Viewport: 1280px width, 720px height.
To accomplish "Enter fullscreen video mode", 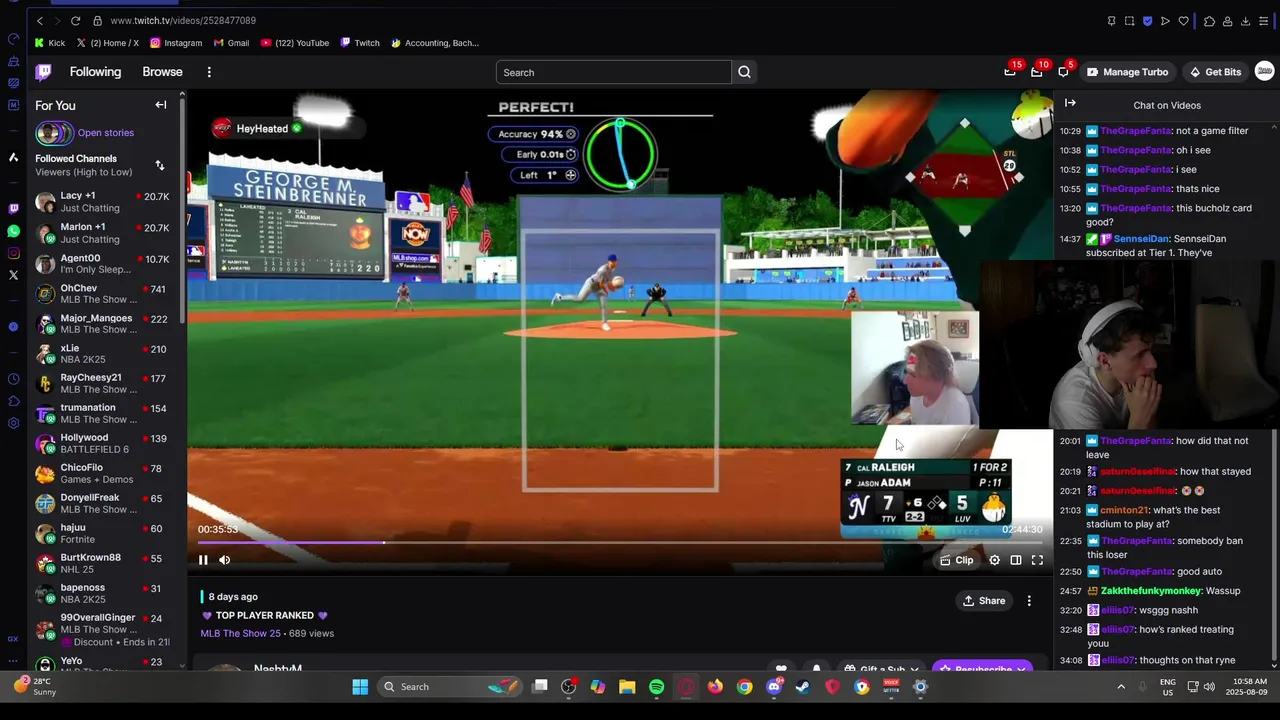I will click(1037, 560).
